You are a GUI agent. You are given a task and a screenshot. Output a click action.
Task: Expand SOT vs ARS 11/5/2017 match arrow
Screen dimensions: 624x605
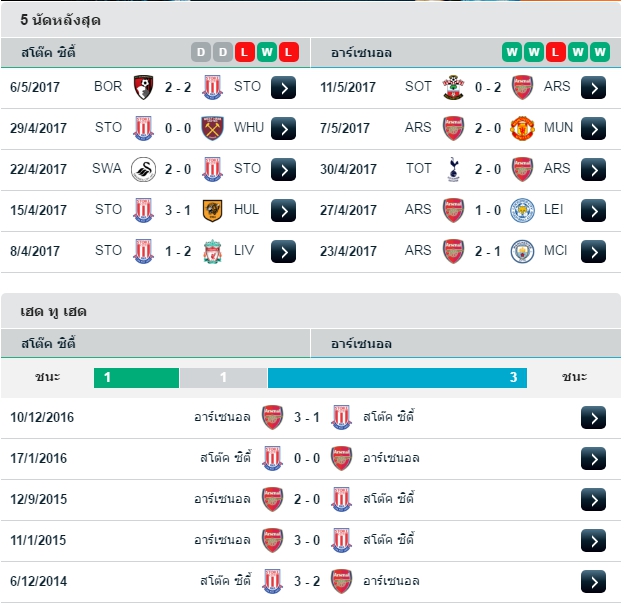(594, 87)
